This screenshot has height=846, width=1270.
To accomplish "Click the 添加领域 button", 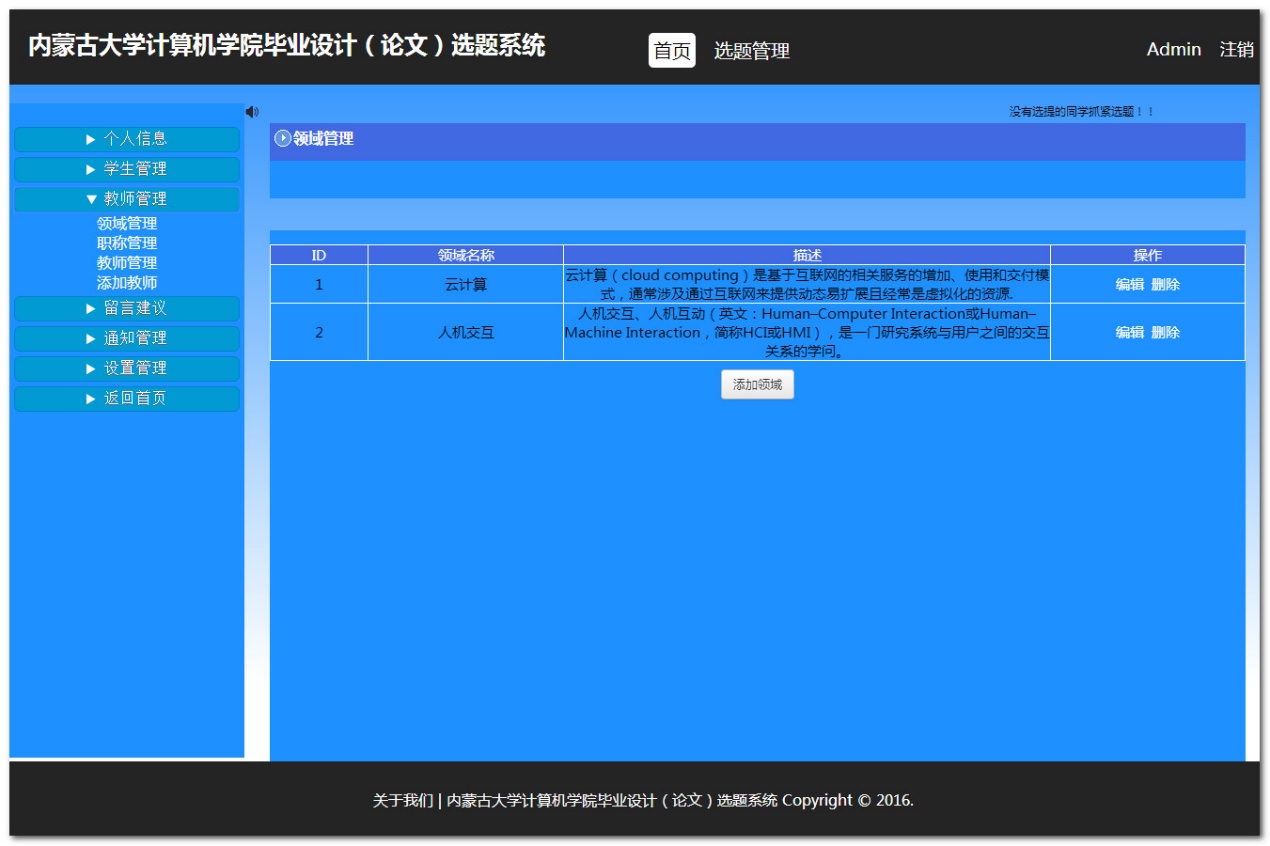I will pyautogui.click(x=757, y=385).
